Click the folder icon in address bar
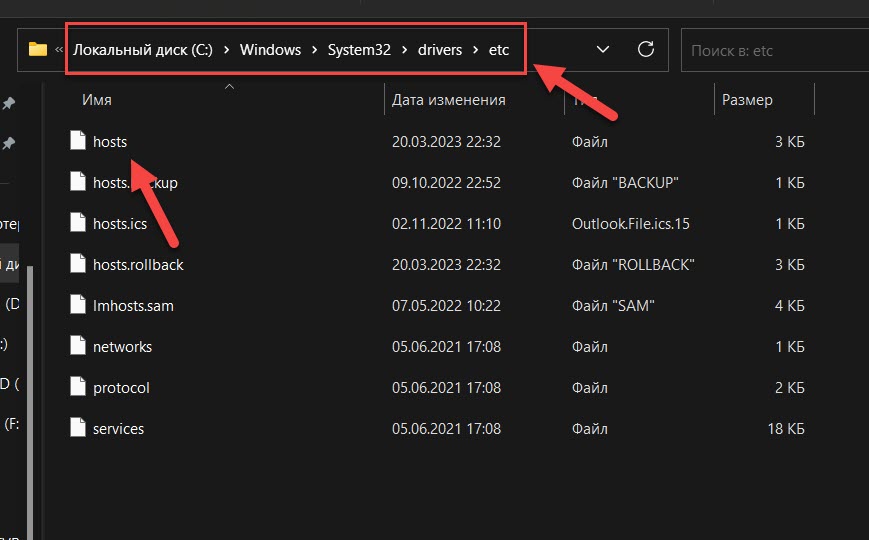The image size is (869, 540). click(38, 49)
